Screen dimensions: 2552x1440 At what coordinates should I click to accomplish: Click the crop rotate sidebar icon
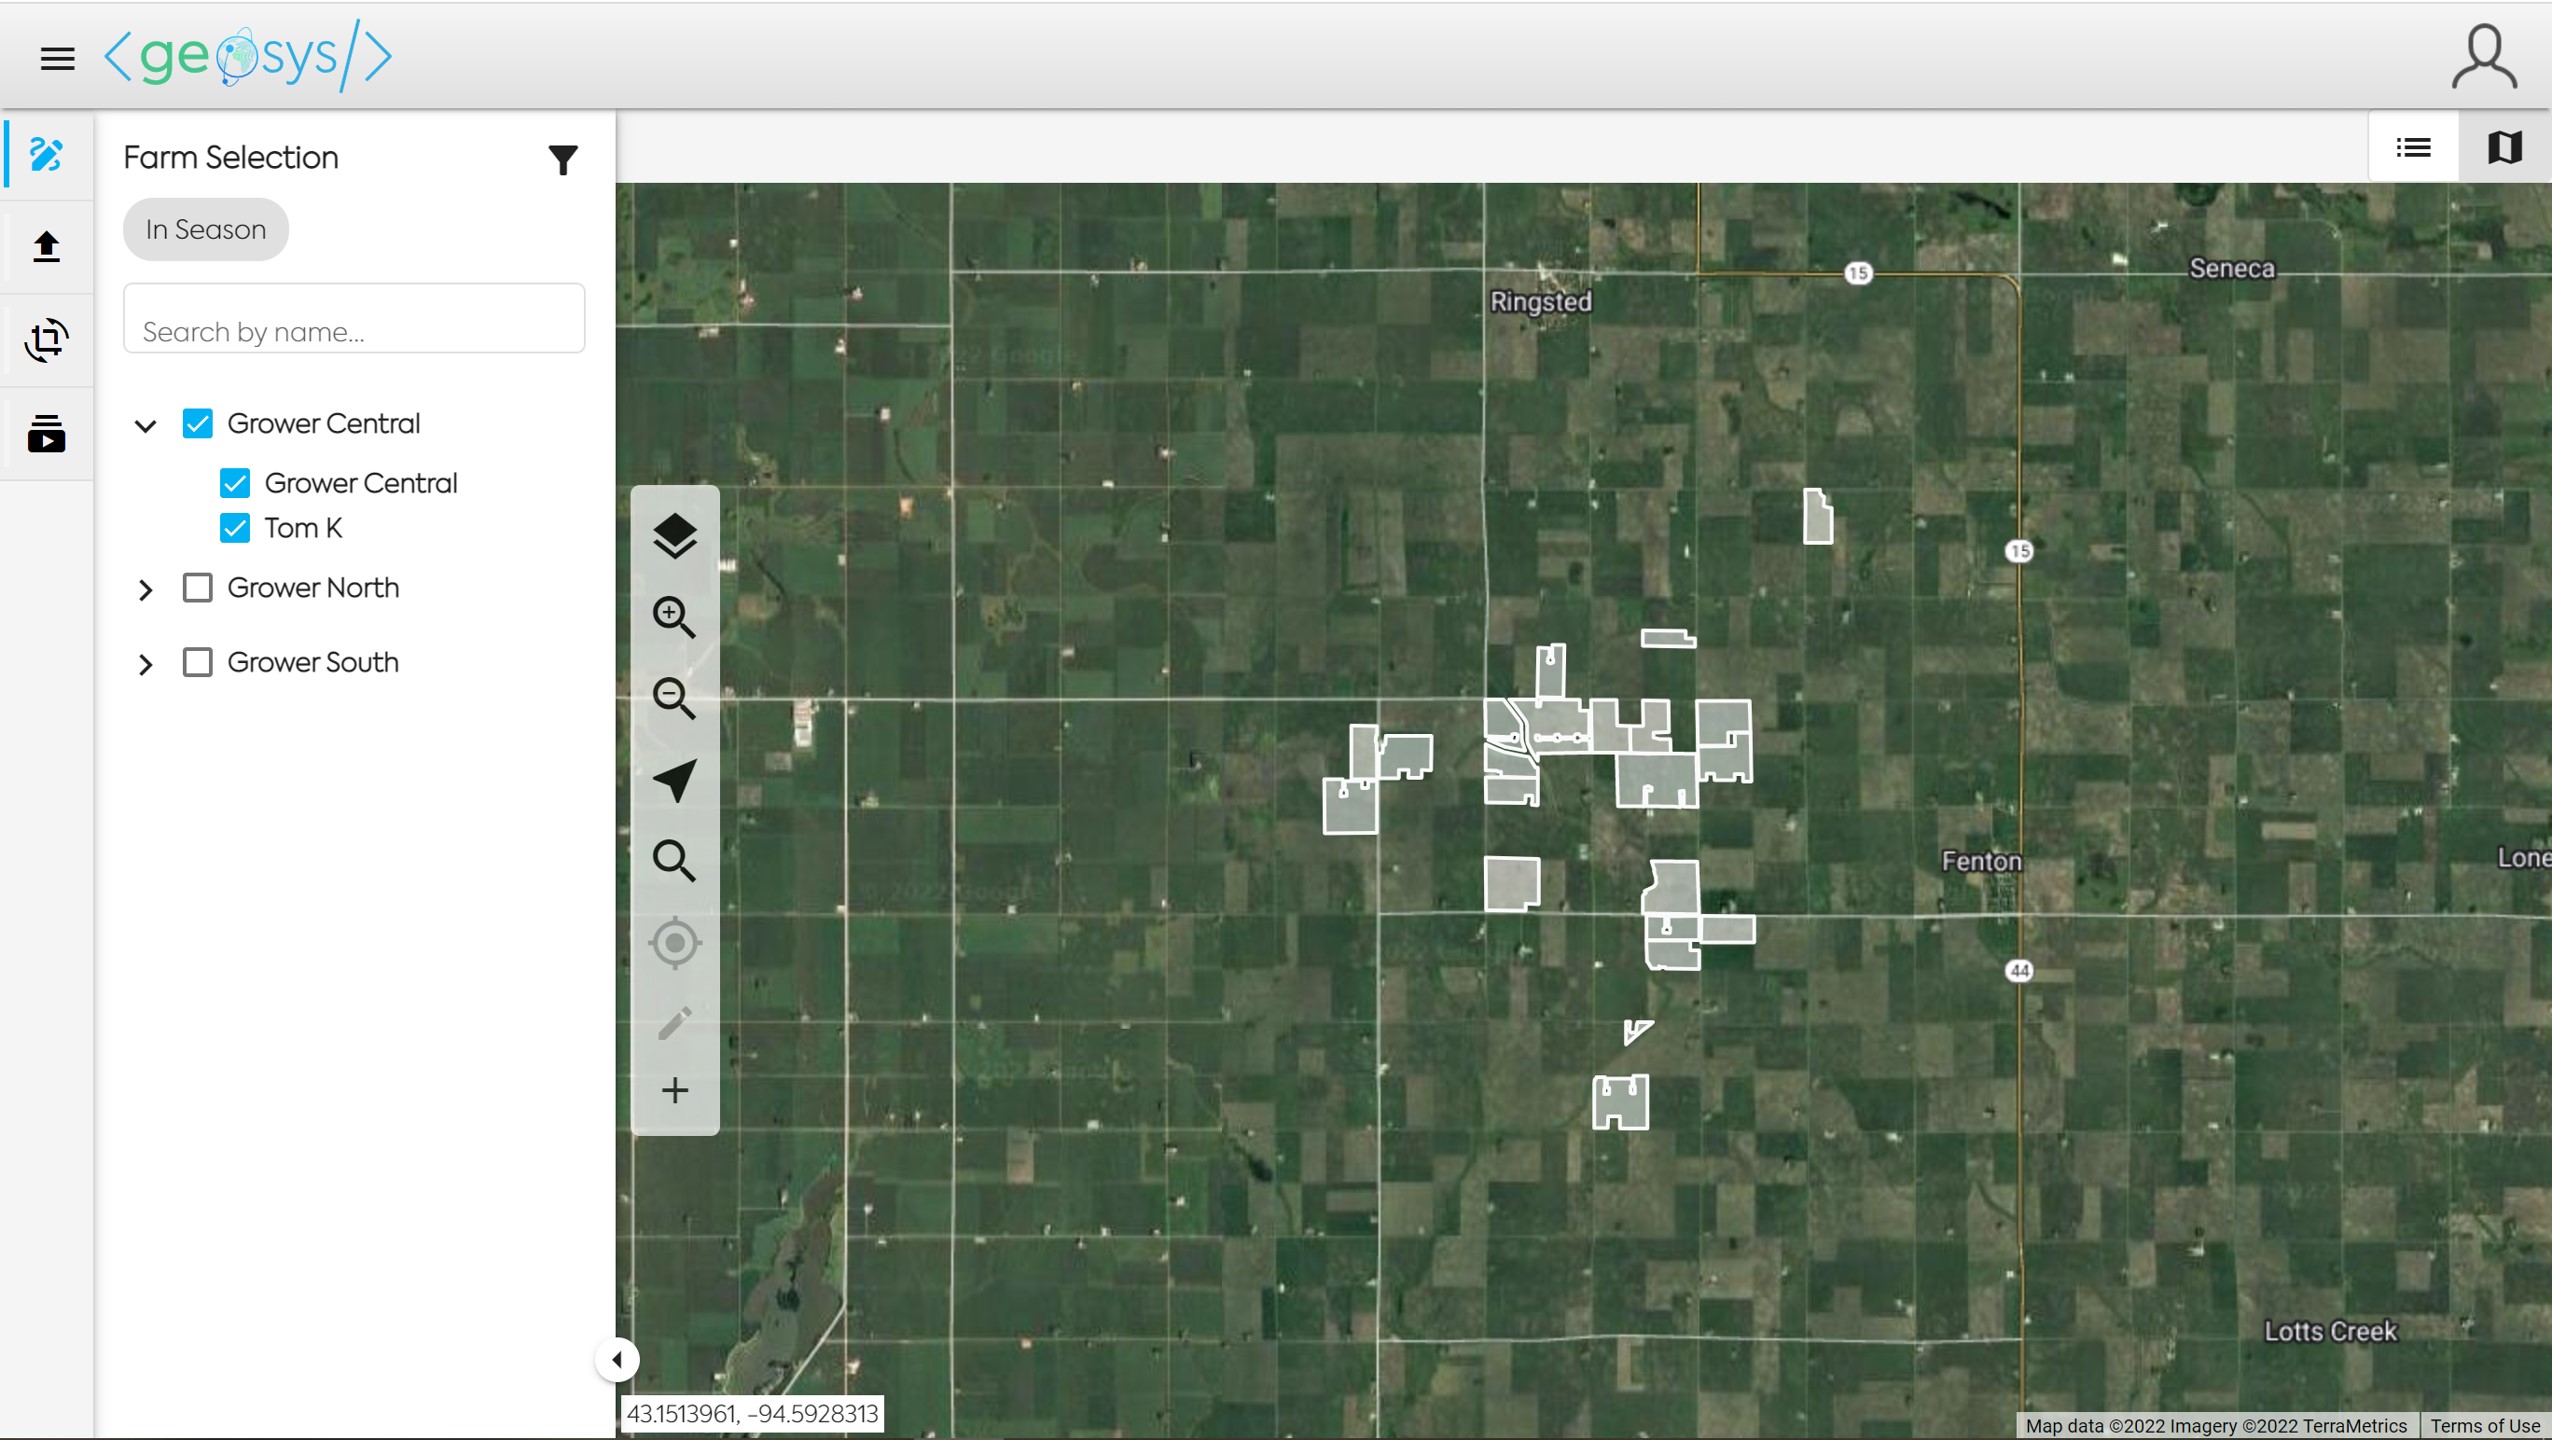tap(47, 340)
